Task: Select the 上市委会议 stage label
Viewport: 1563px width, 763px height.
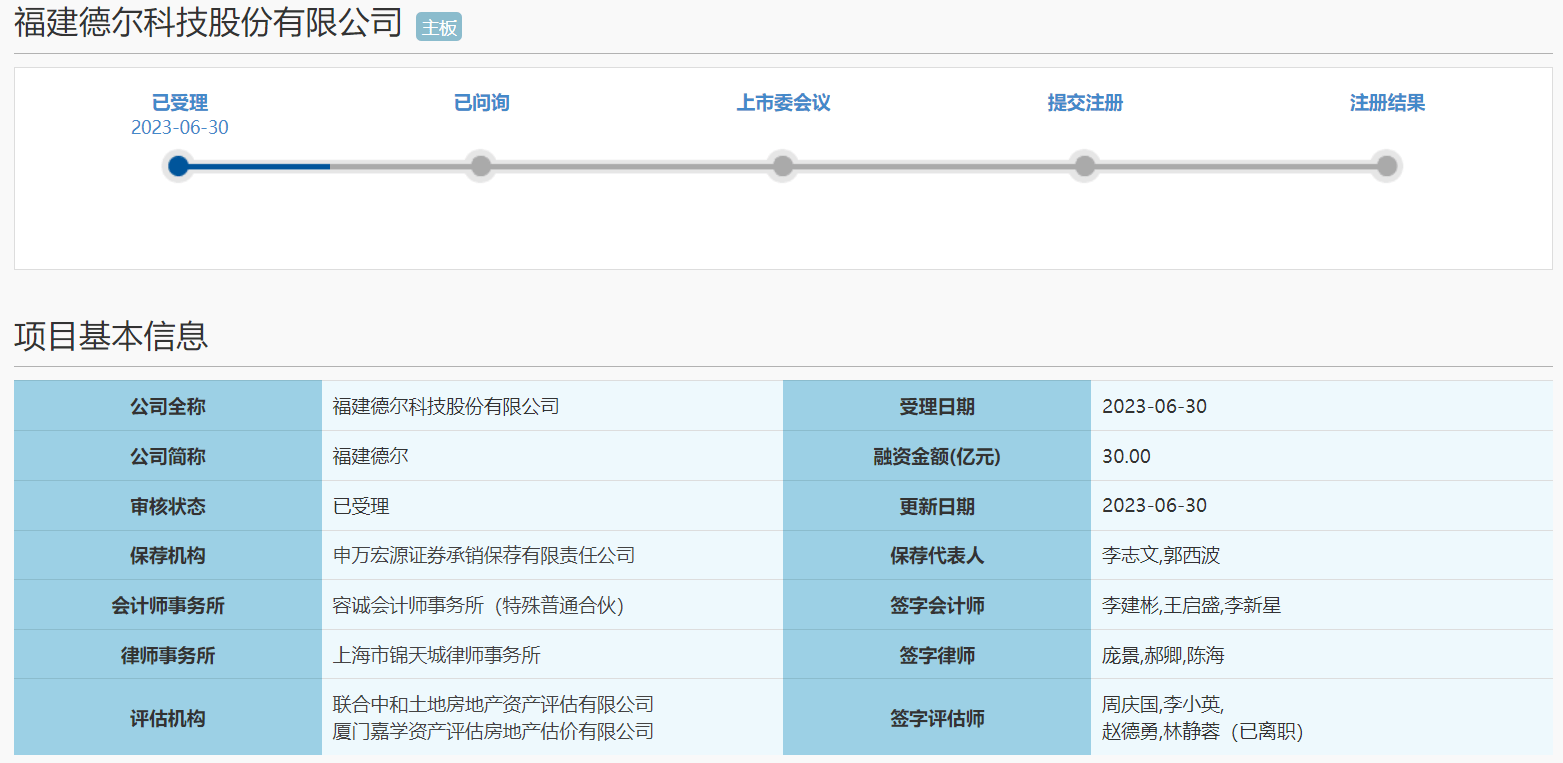Action: (x=784, y=103)
